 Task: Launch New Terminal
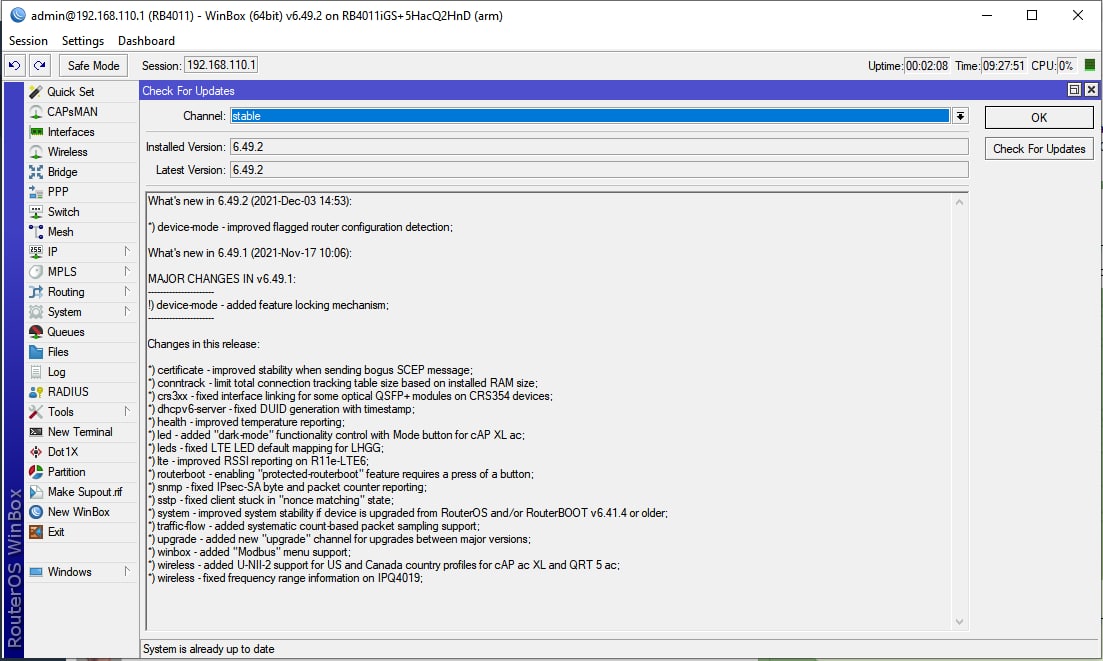(x=81, y=432)
